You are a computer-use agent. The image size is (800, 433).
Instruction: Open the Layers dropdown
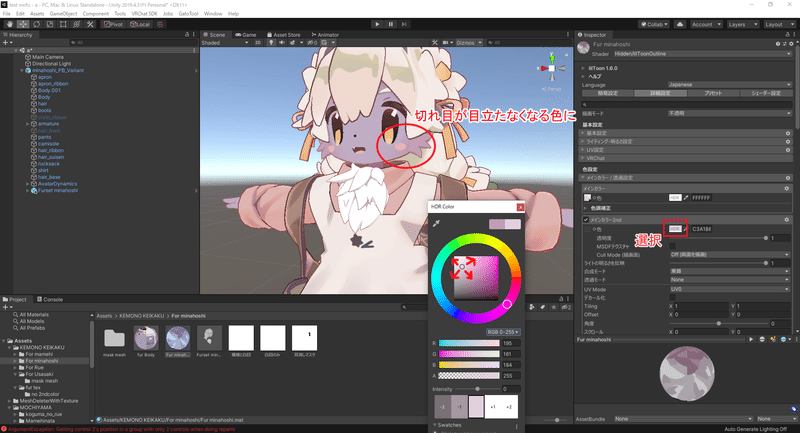pos(741,24)
